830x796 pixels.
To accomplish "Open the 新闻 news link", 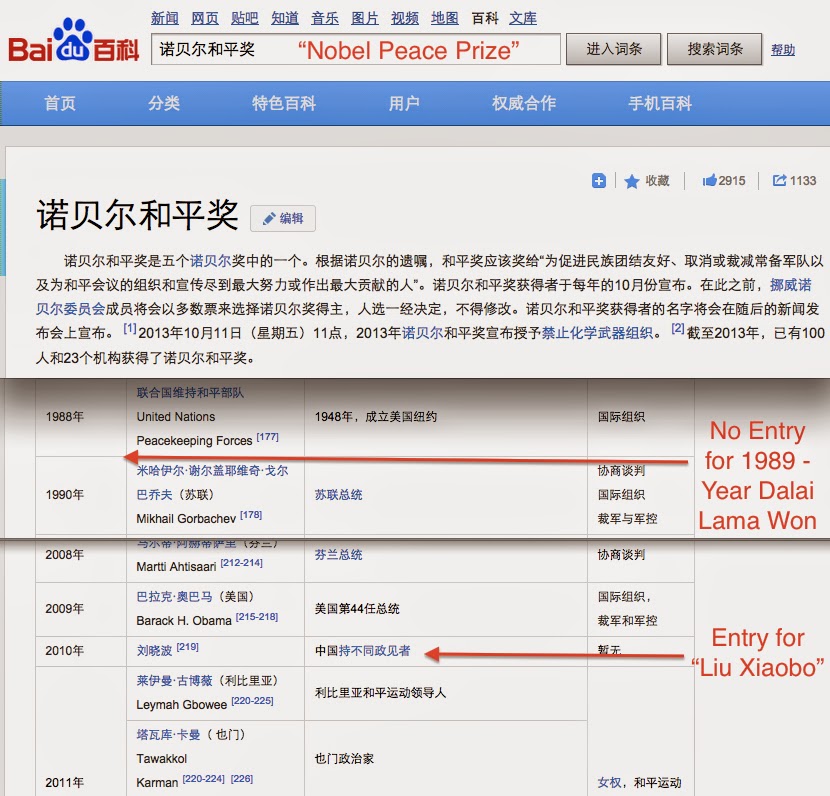I will tap(165, 19).
